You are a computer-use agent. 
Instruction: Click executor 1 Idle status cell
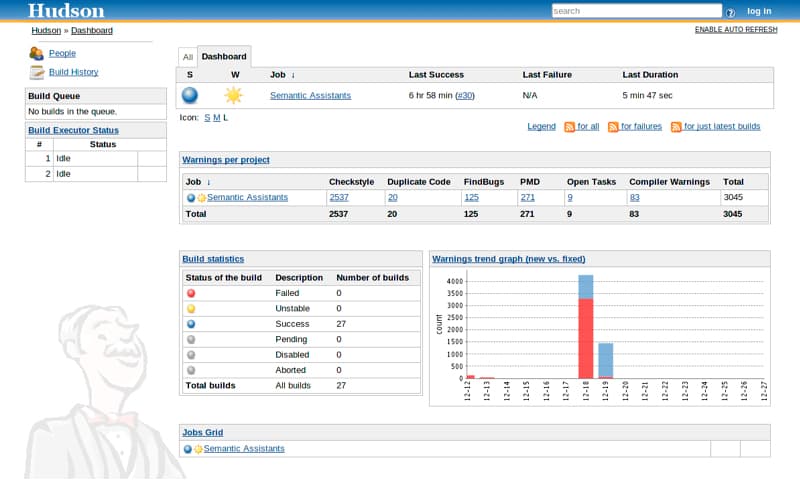pyautogui.click(x=95, y=159)
